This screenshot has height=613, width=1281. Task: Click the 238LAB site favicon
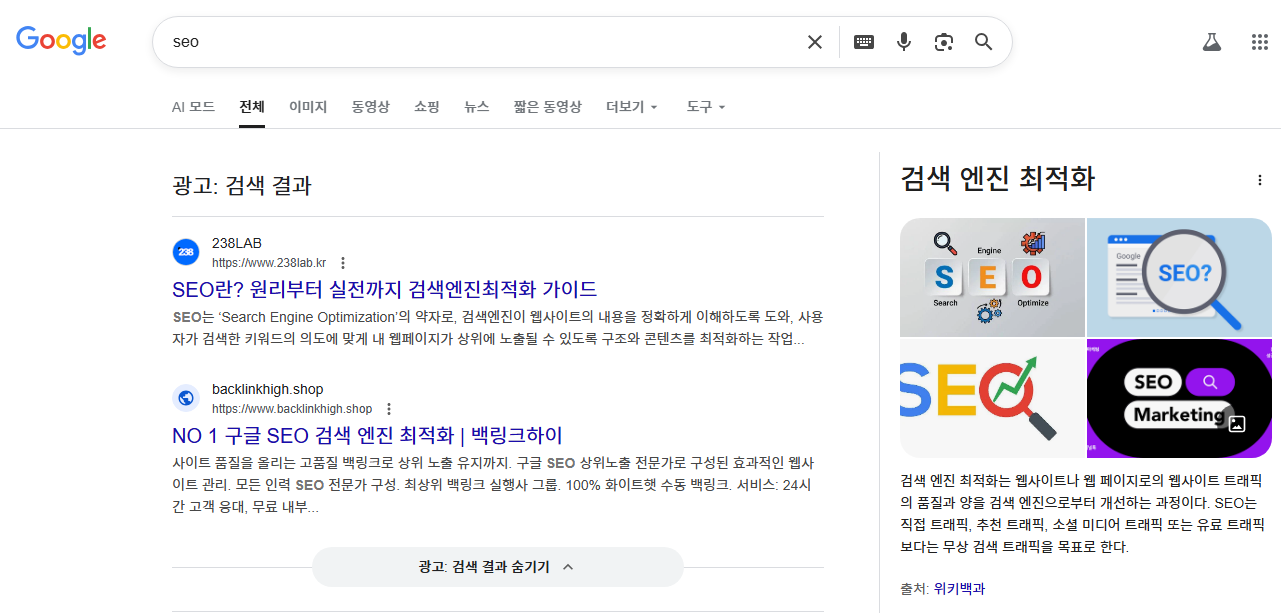tap(186, 252)
